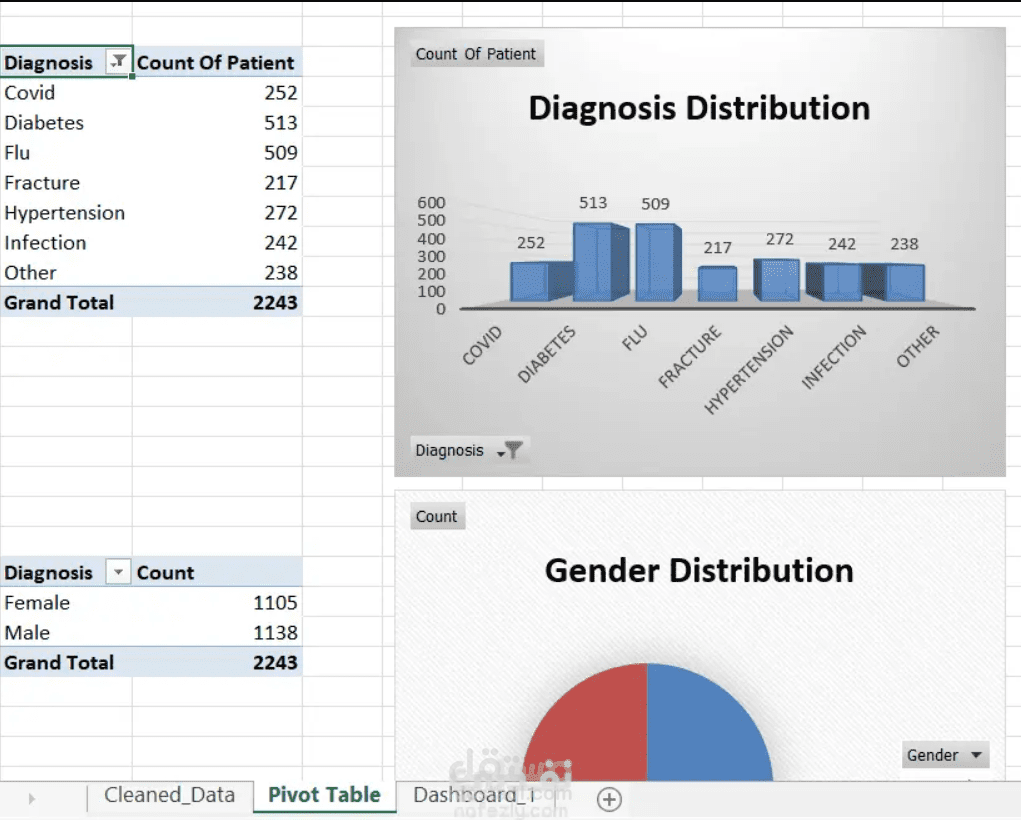Click the cell with value 272
The width and height of the screenshot is (1021, 820).
(217, 212)
